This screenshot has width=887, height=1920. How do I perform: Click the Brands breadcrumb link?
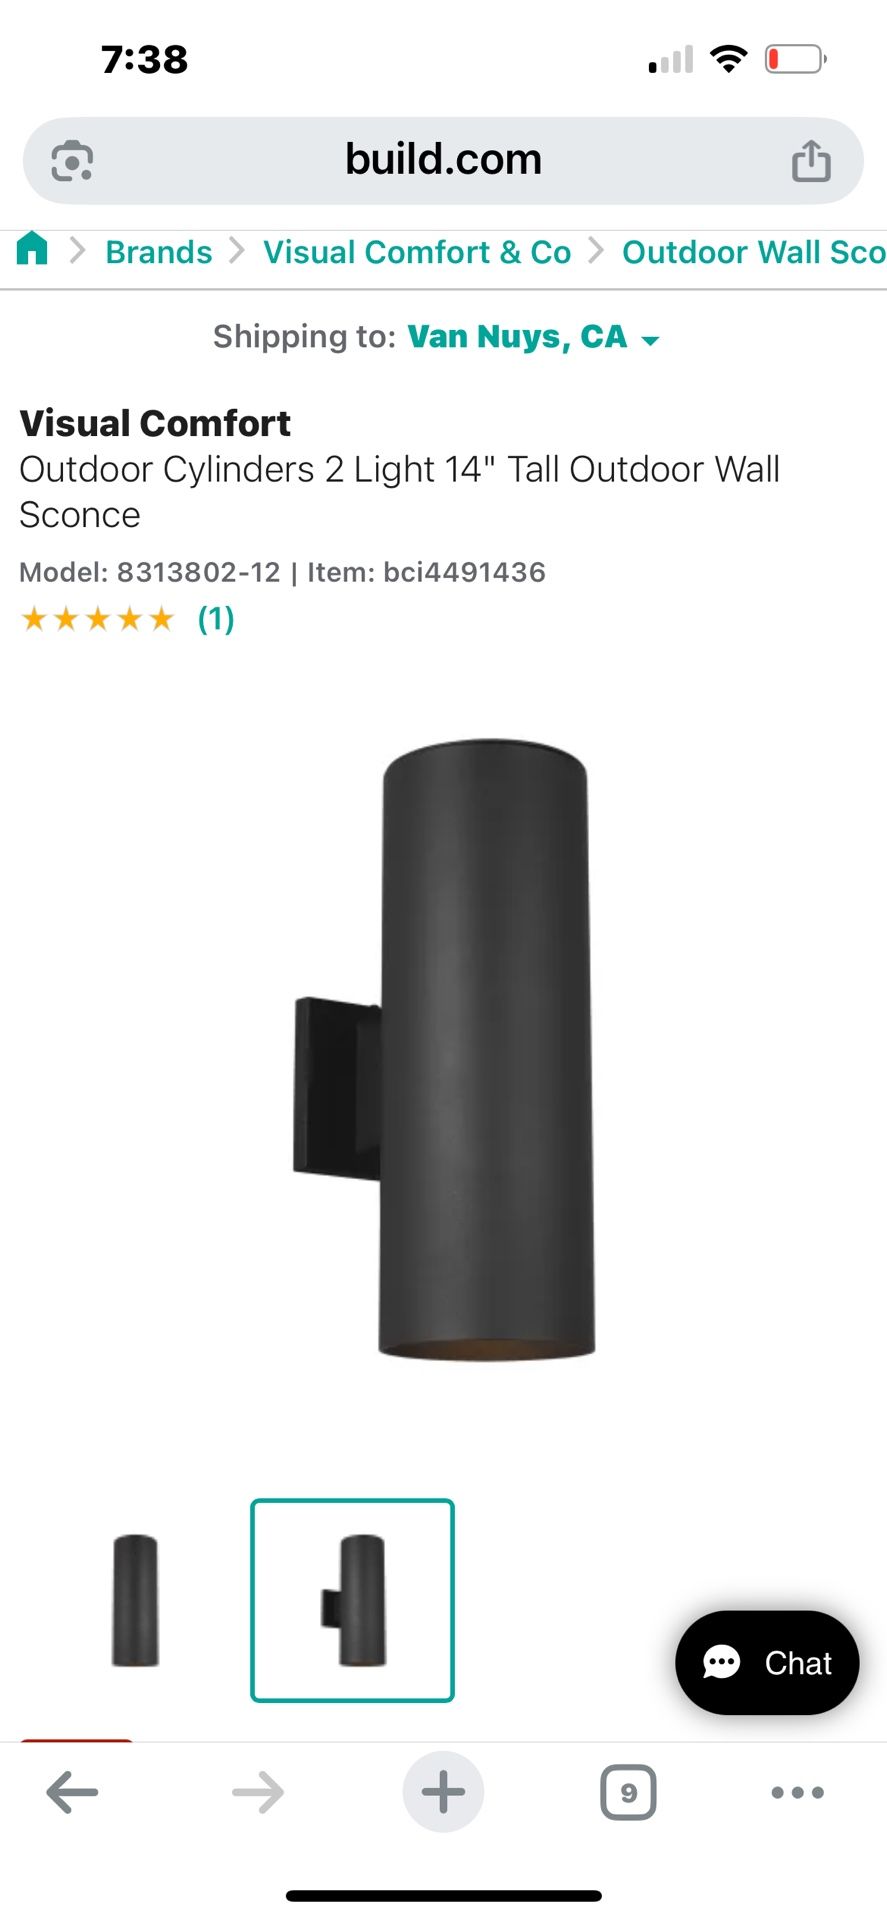(x=159, y=252)
